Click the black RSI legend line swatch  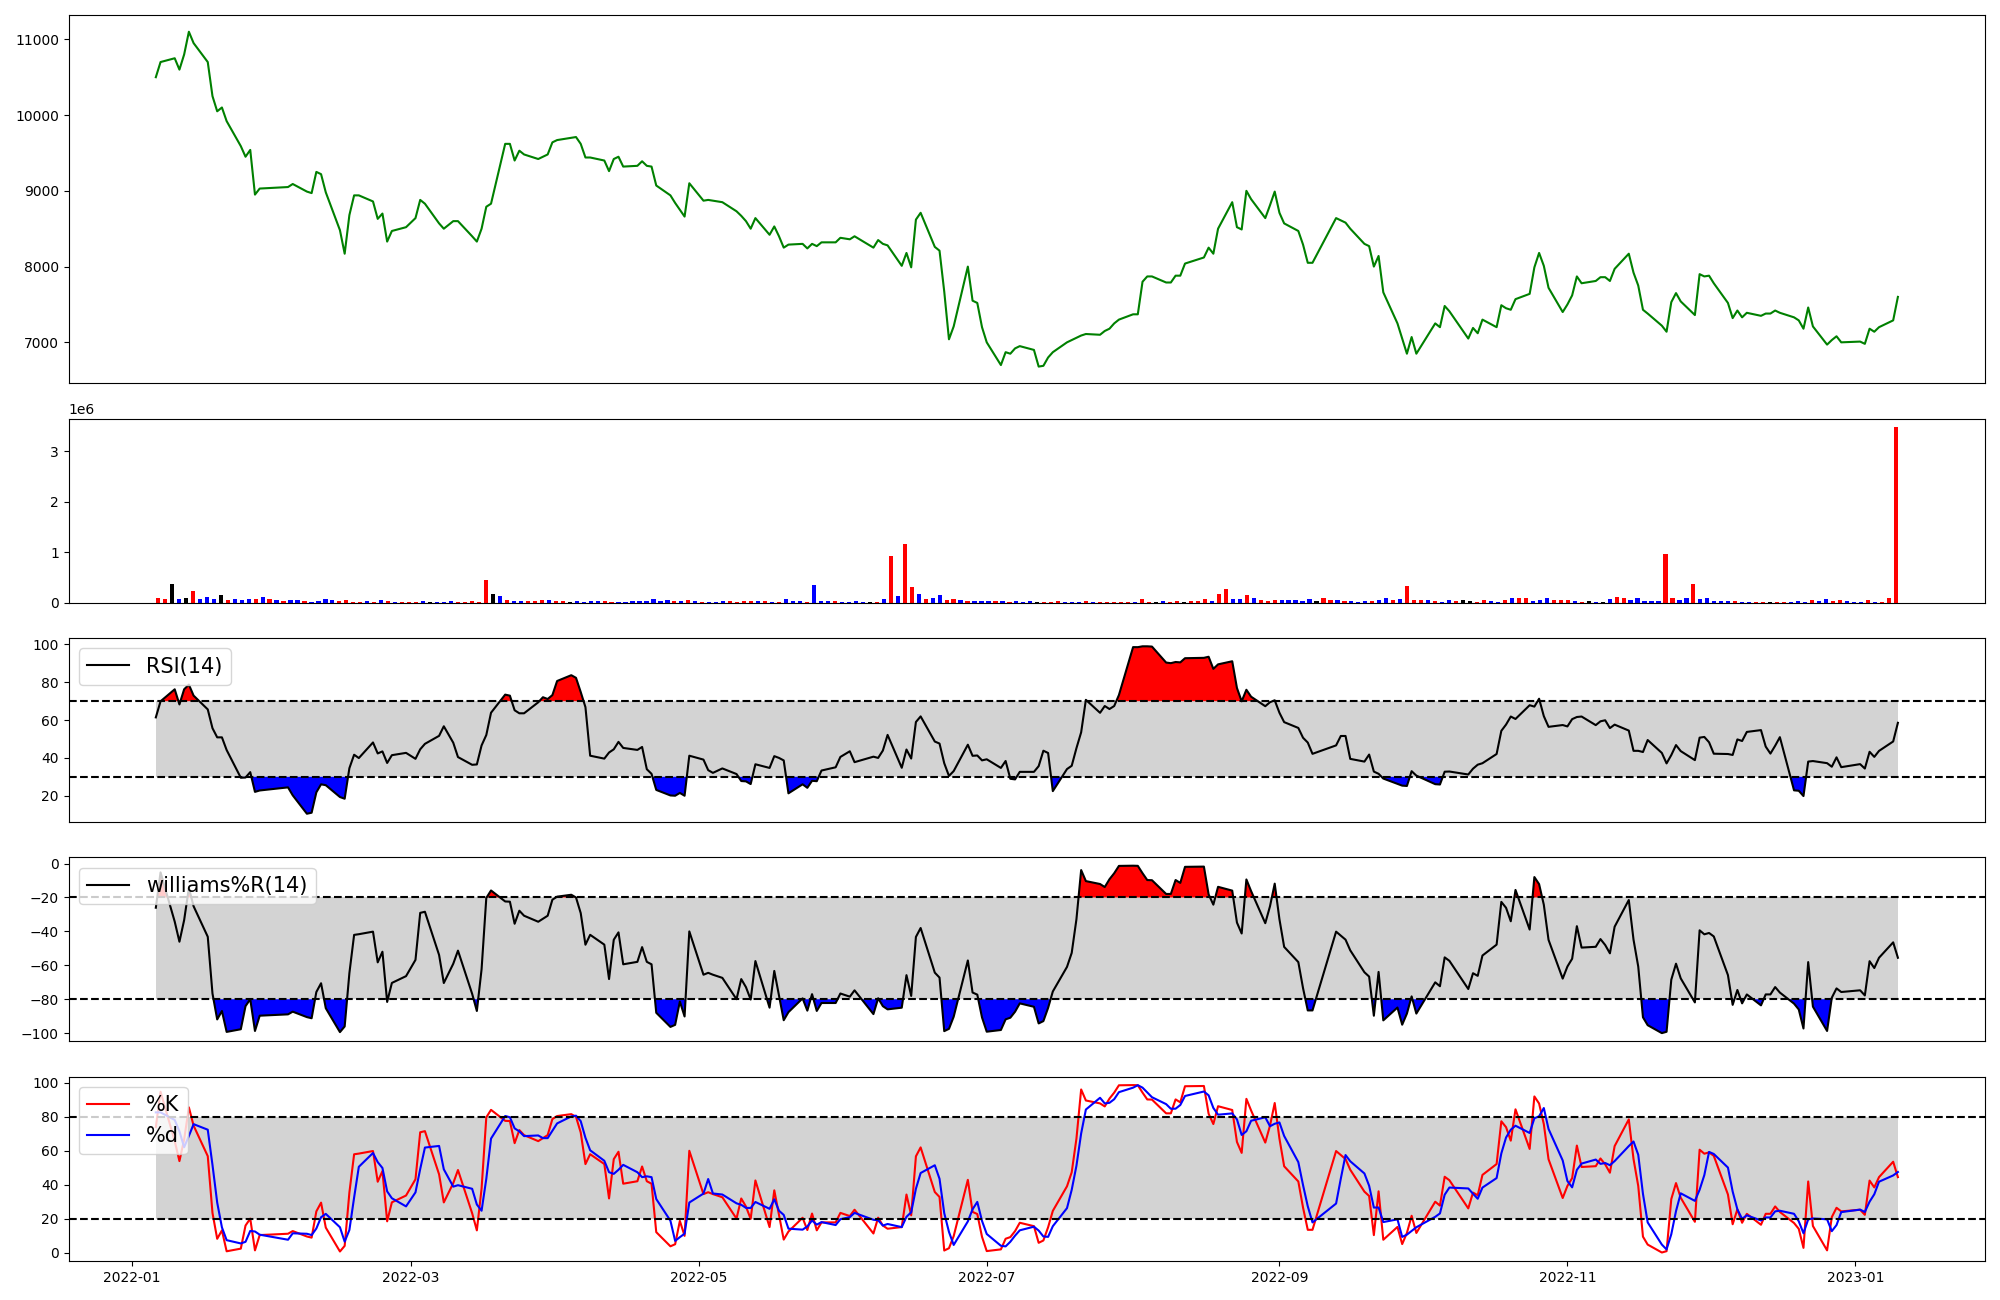coord(109,666)
